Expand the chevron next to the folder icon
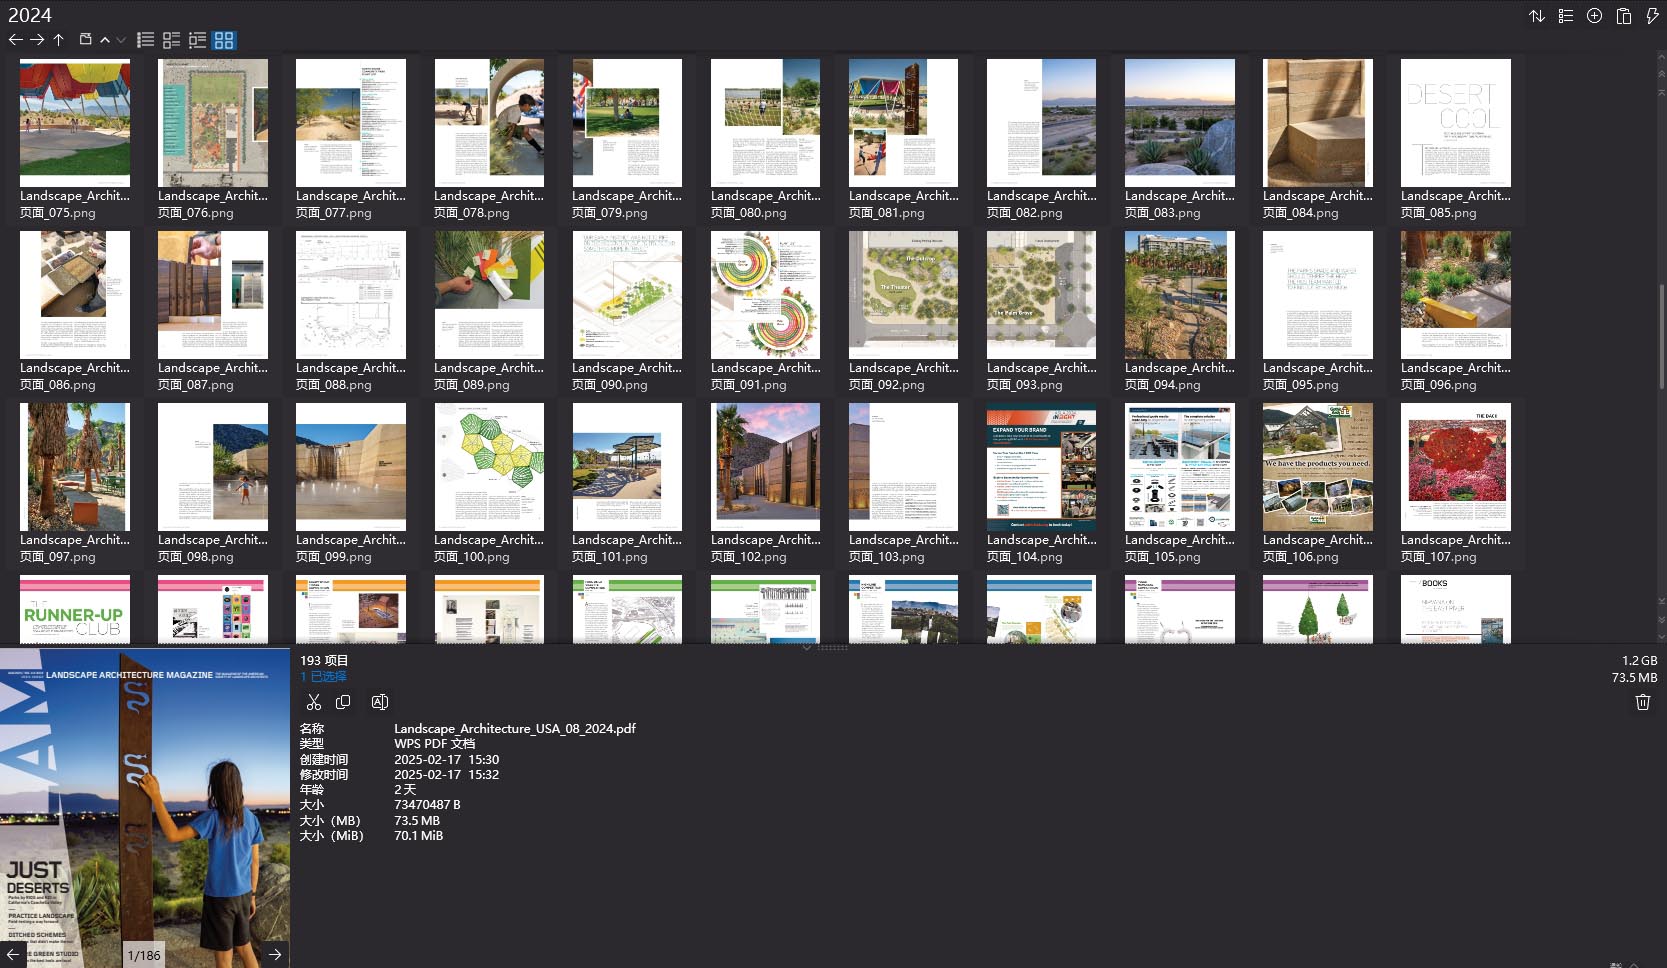1667x968 pixels. [104, 40]
